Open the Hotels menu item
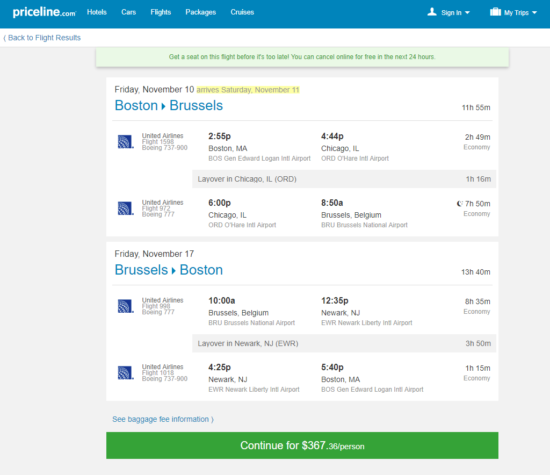 tap(97, 12)
